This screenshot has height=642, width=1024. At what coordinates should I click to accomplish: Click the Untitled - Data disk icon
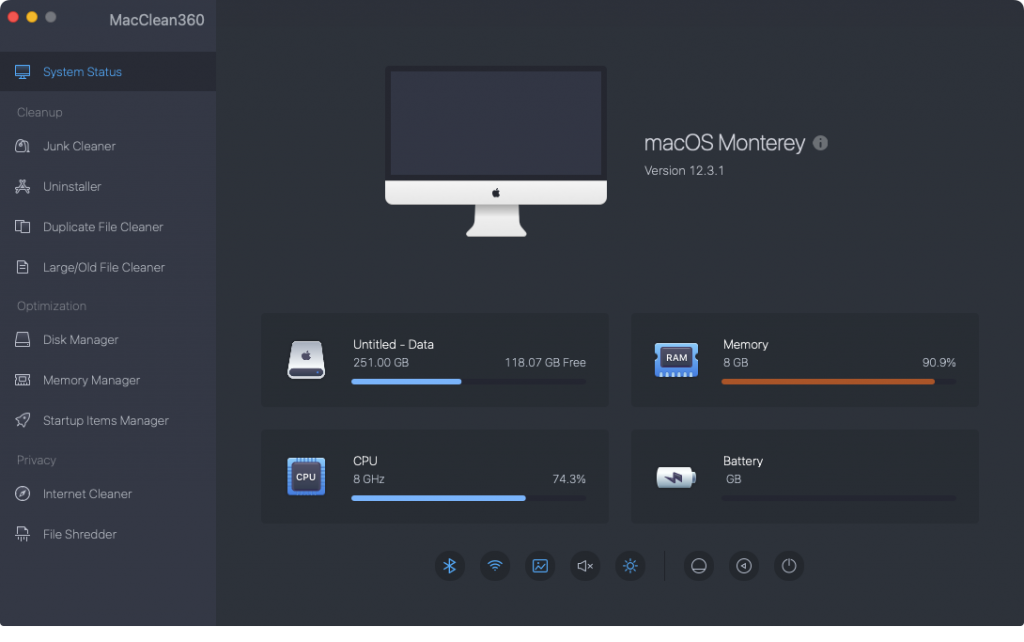tap(306, 360)
